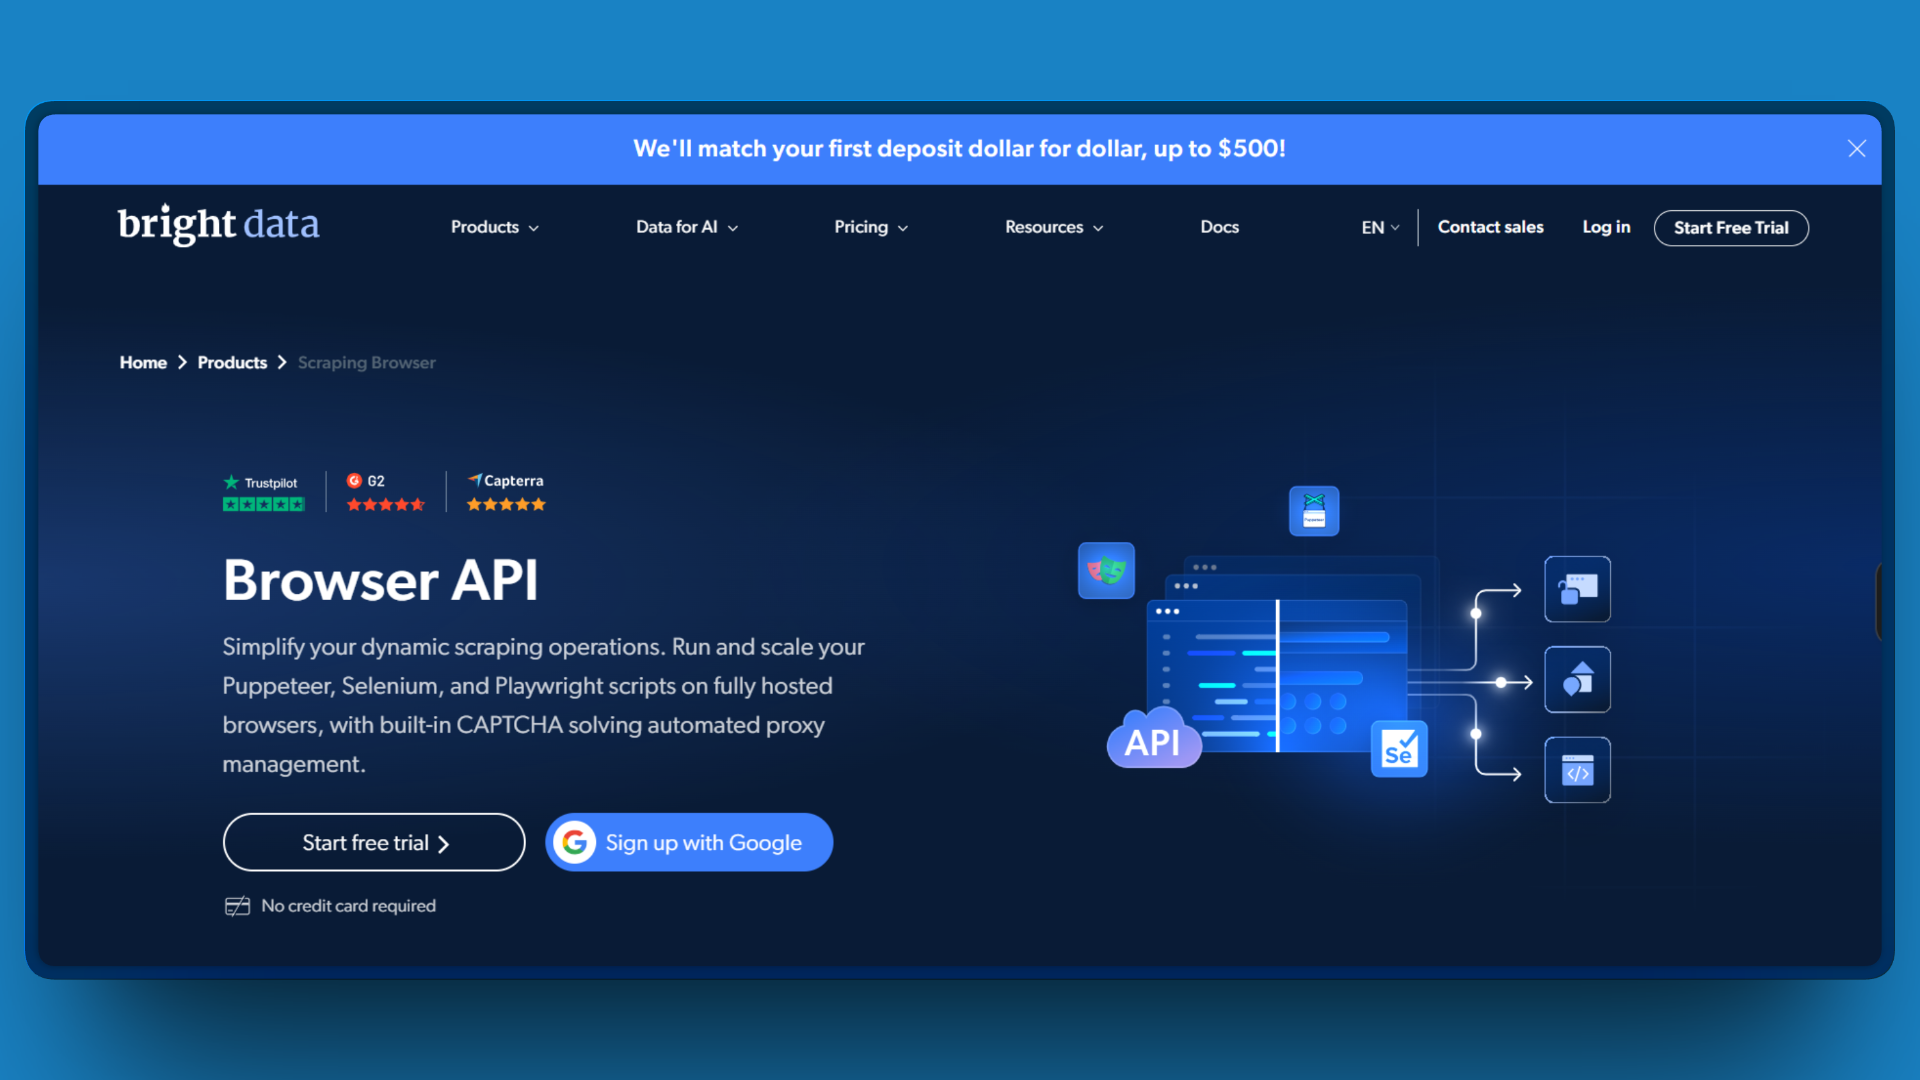Click the Puppeteer icon above the browser illustration
The height and width of the screenshot is (1080, 1920).
point(1313,510)
